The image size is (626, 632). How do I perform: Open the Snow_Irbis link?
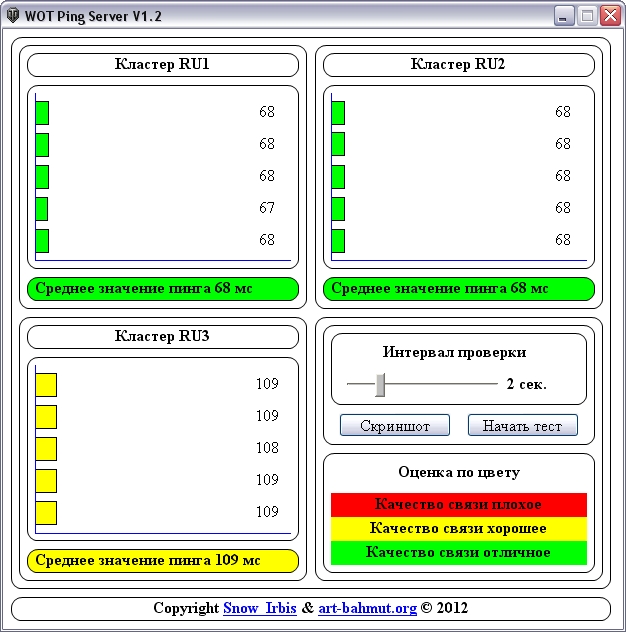(x=260, y=608)
